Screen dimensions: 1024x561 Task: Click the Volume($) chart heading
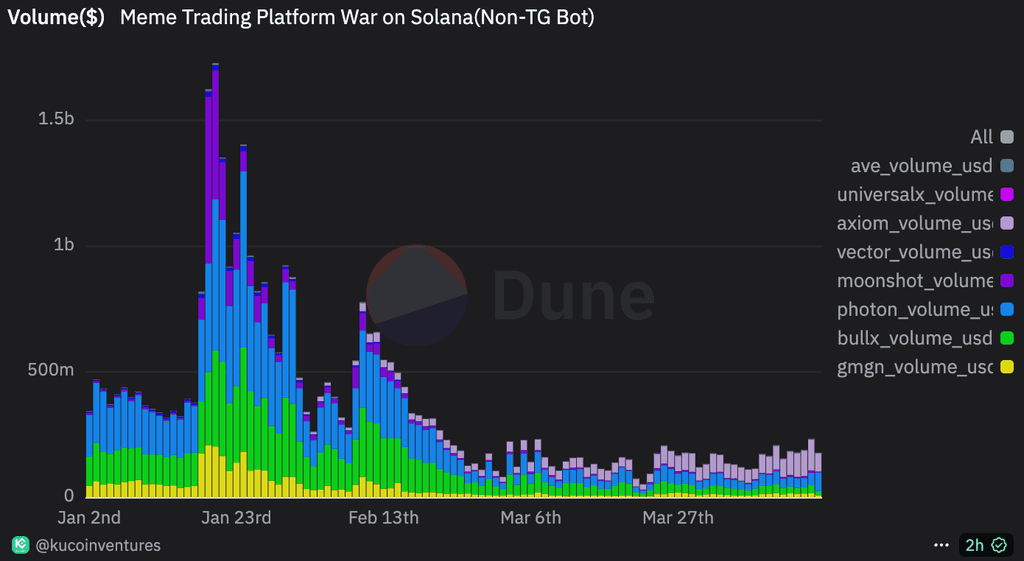56,17
